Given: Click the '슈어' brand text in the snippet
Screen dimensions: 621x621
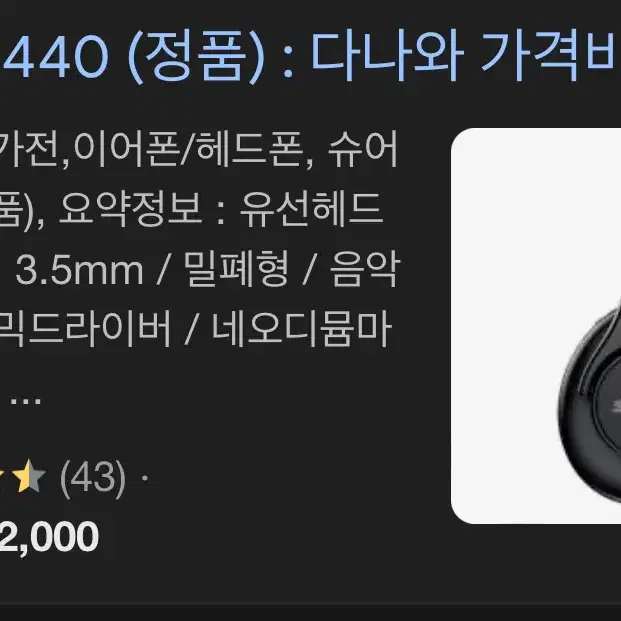Looking at the screenshot, I should (x=363, y=149).
